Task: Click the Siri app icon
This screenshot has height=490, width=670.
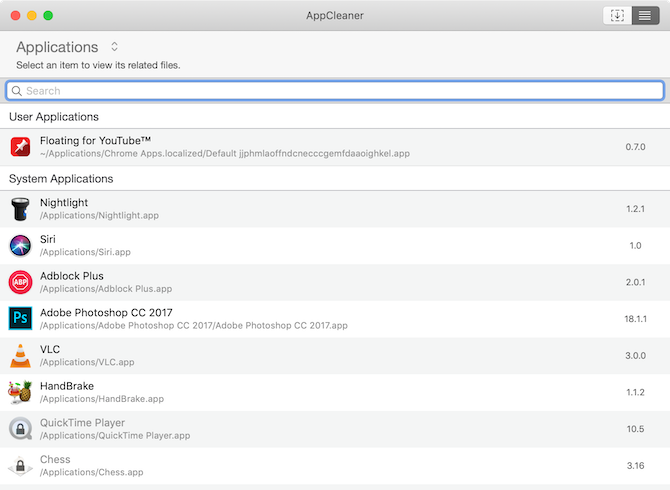Action: pyautogui.click(x=21, y=245)
